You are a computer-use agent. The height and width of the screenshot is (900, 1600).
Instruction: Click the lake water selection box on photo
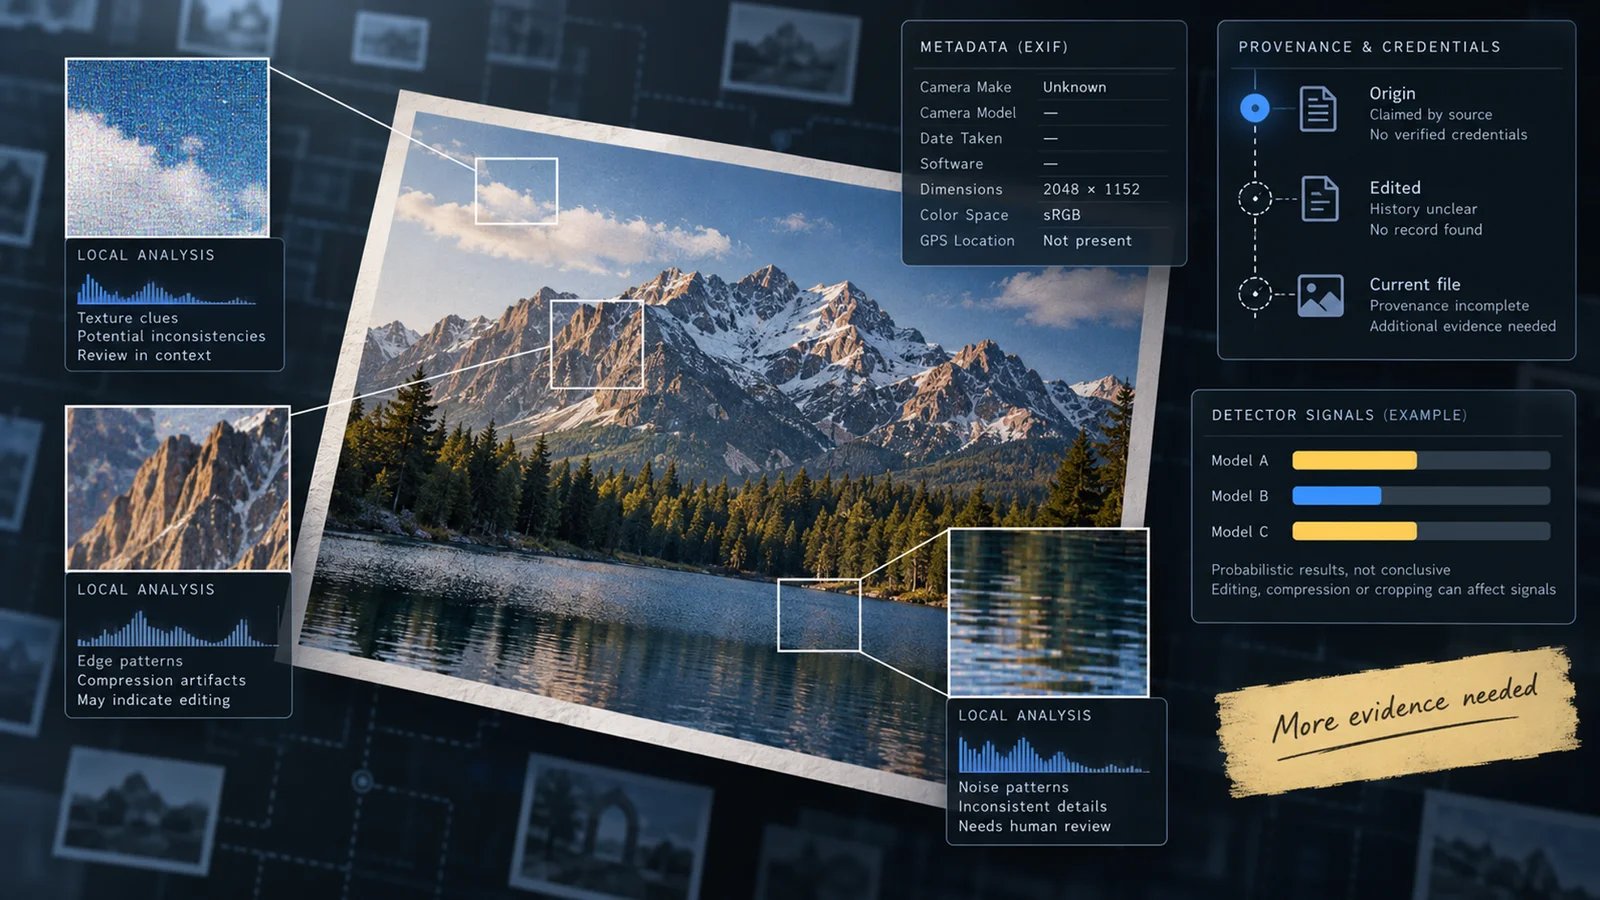click(819, 615)
